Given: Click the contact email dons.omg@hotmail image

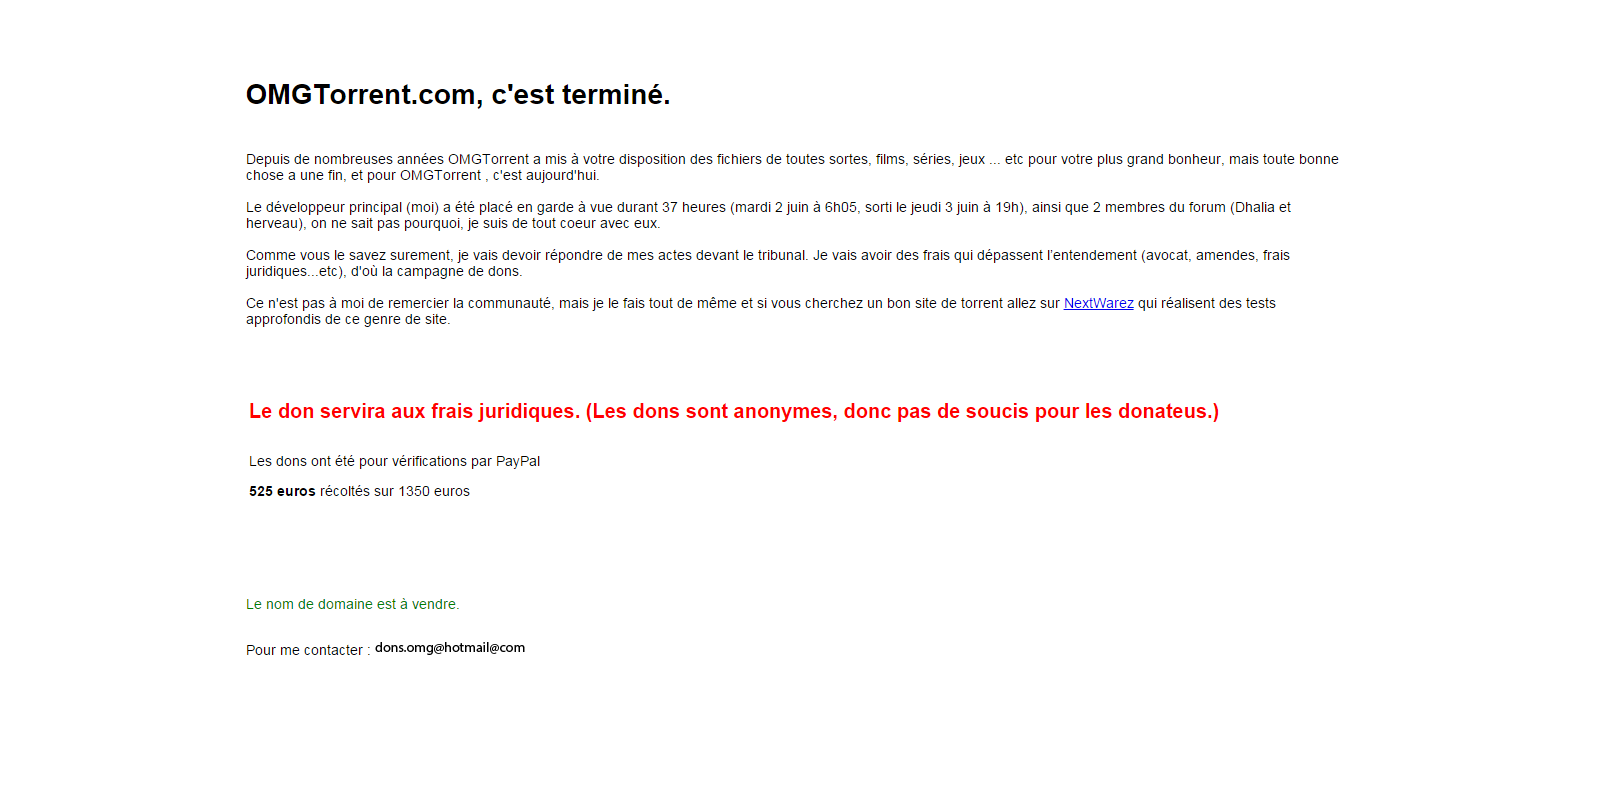Looking at the screenshot, I should click(450, 648).
